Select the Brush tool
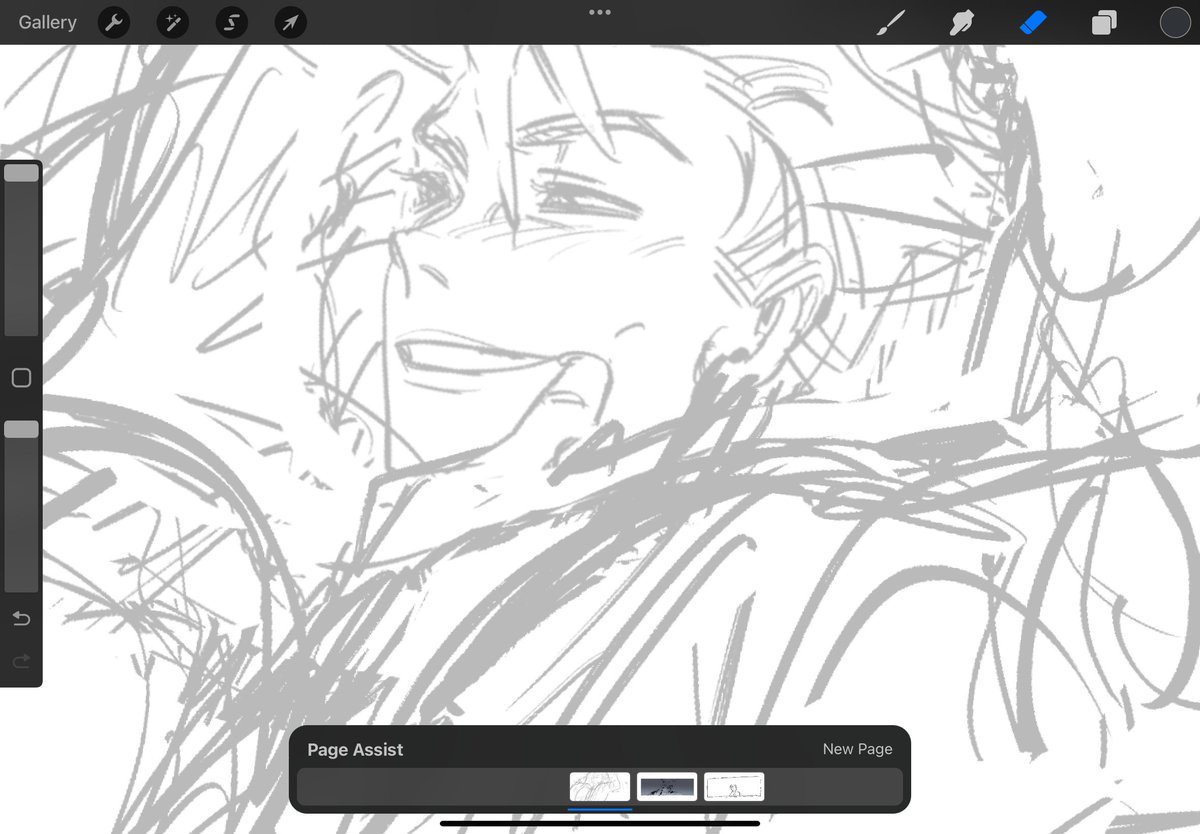1200x834 pixels. click(890, 22)
